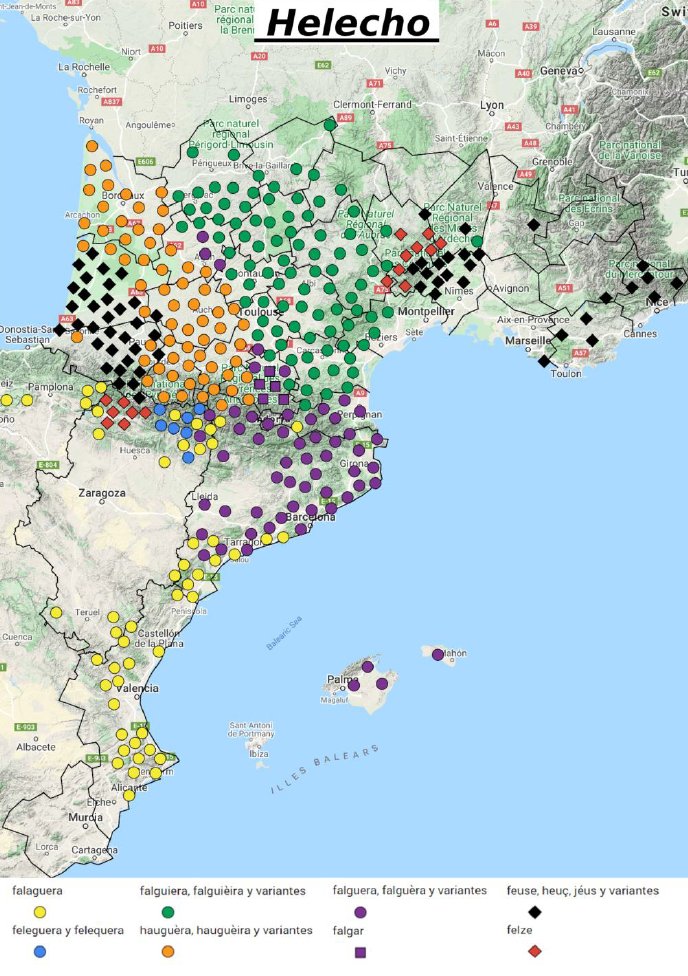Click the Zaragoza city label
The image size is (688, 976).
tap(102, 492)
